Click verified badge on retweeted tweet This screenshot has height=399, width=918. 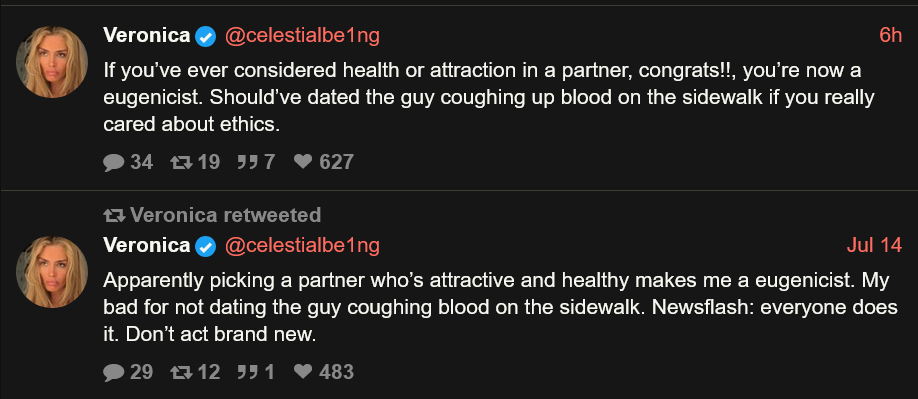tap(205, 246)
